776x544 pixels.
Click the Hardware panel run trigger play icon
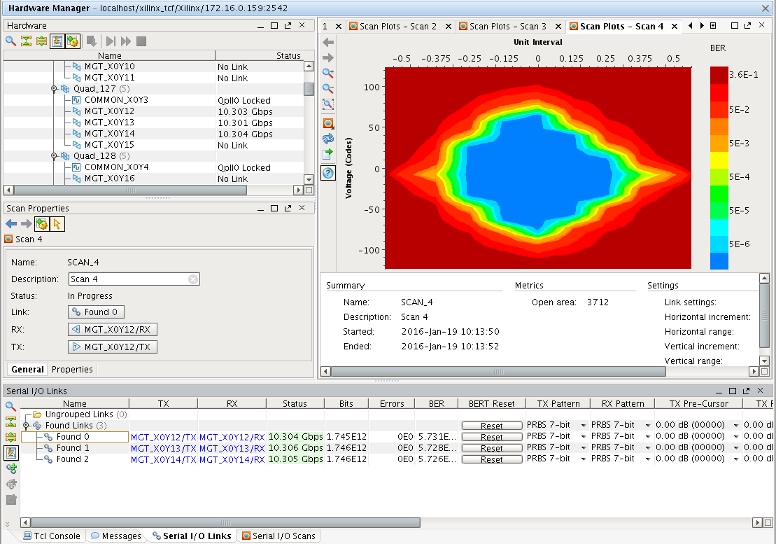point(110,41)
